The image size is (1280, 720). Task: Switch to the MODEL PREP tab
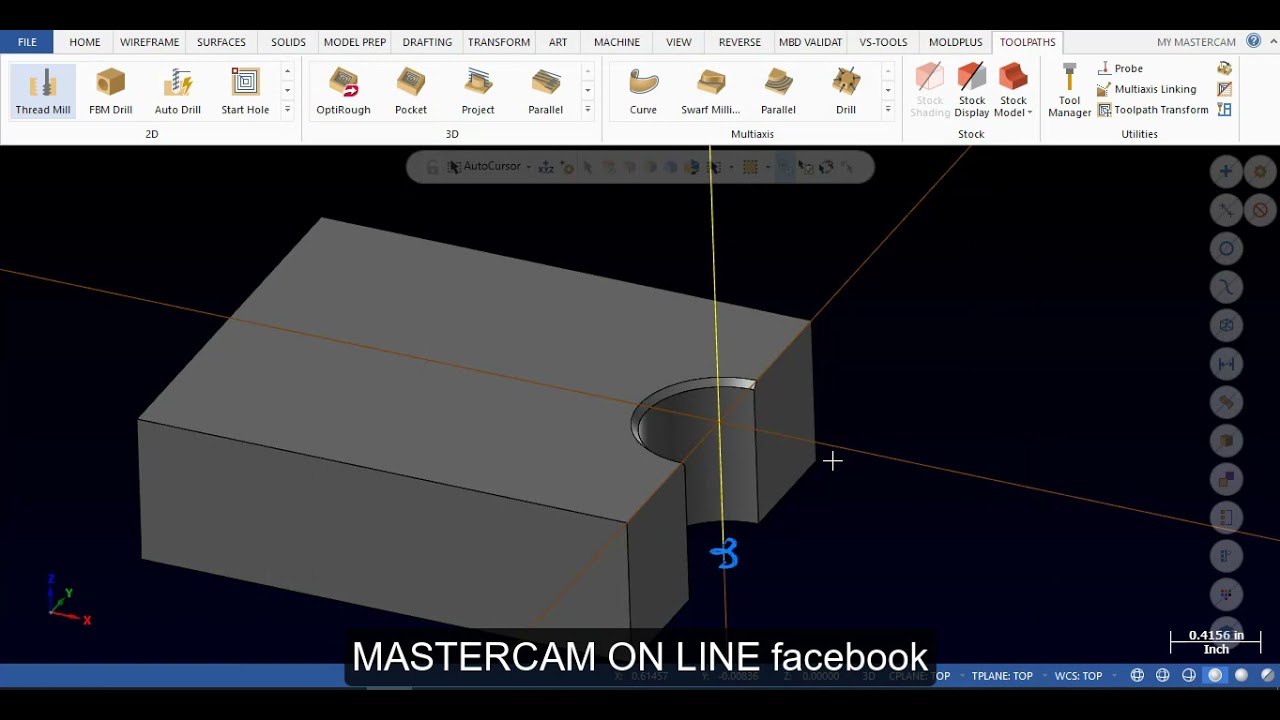tap(355, 42)
